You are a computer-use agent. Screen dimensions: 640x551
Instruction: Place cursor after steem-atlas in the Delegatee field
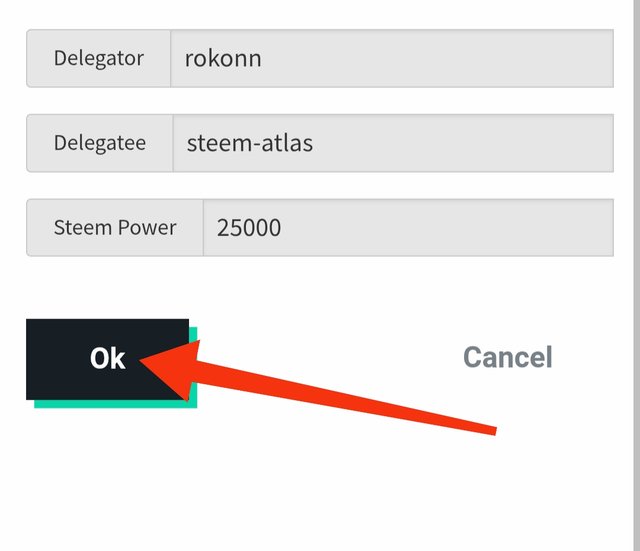tap(316, 143)
